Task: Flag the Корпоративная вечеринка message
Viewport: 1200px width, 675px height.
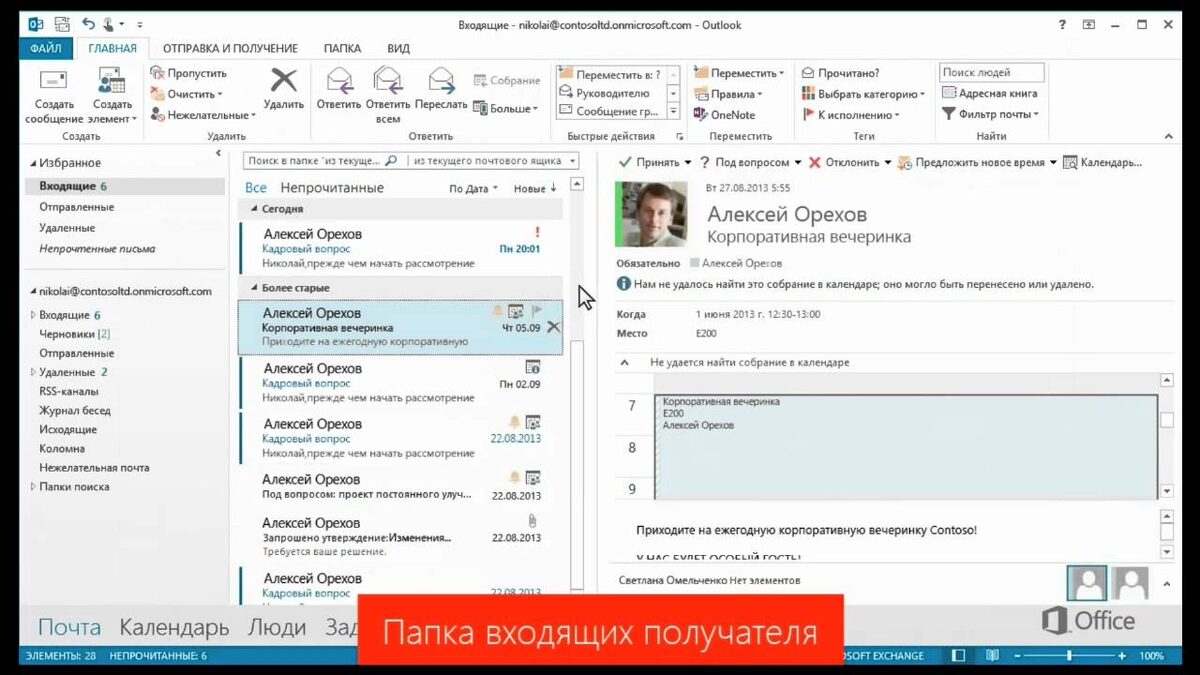Action: 536,311
